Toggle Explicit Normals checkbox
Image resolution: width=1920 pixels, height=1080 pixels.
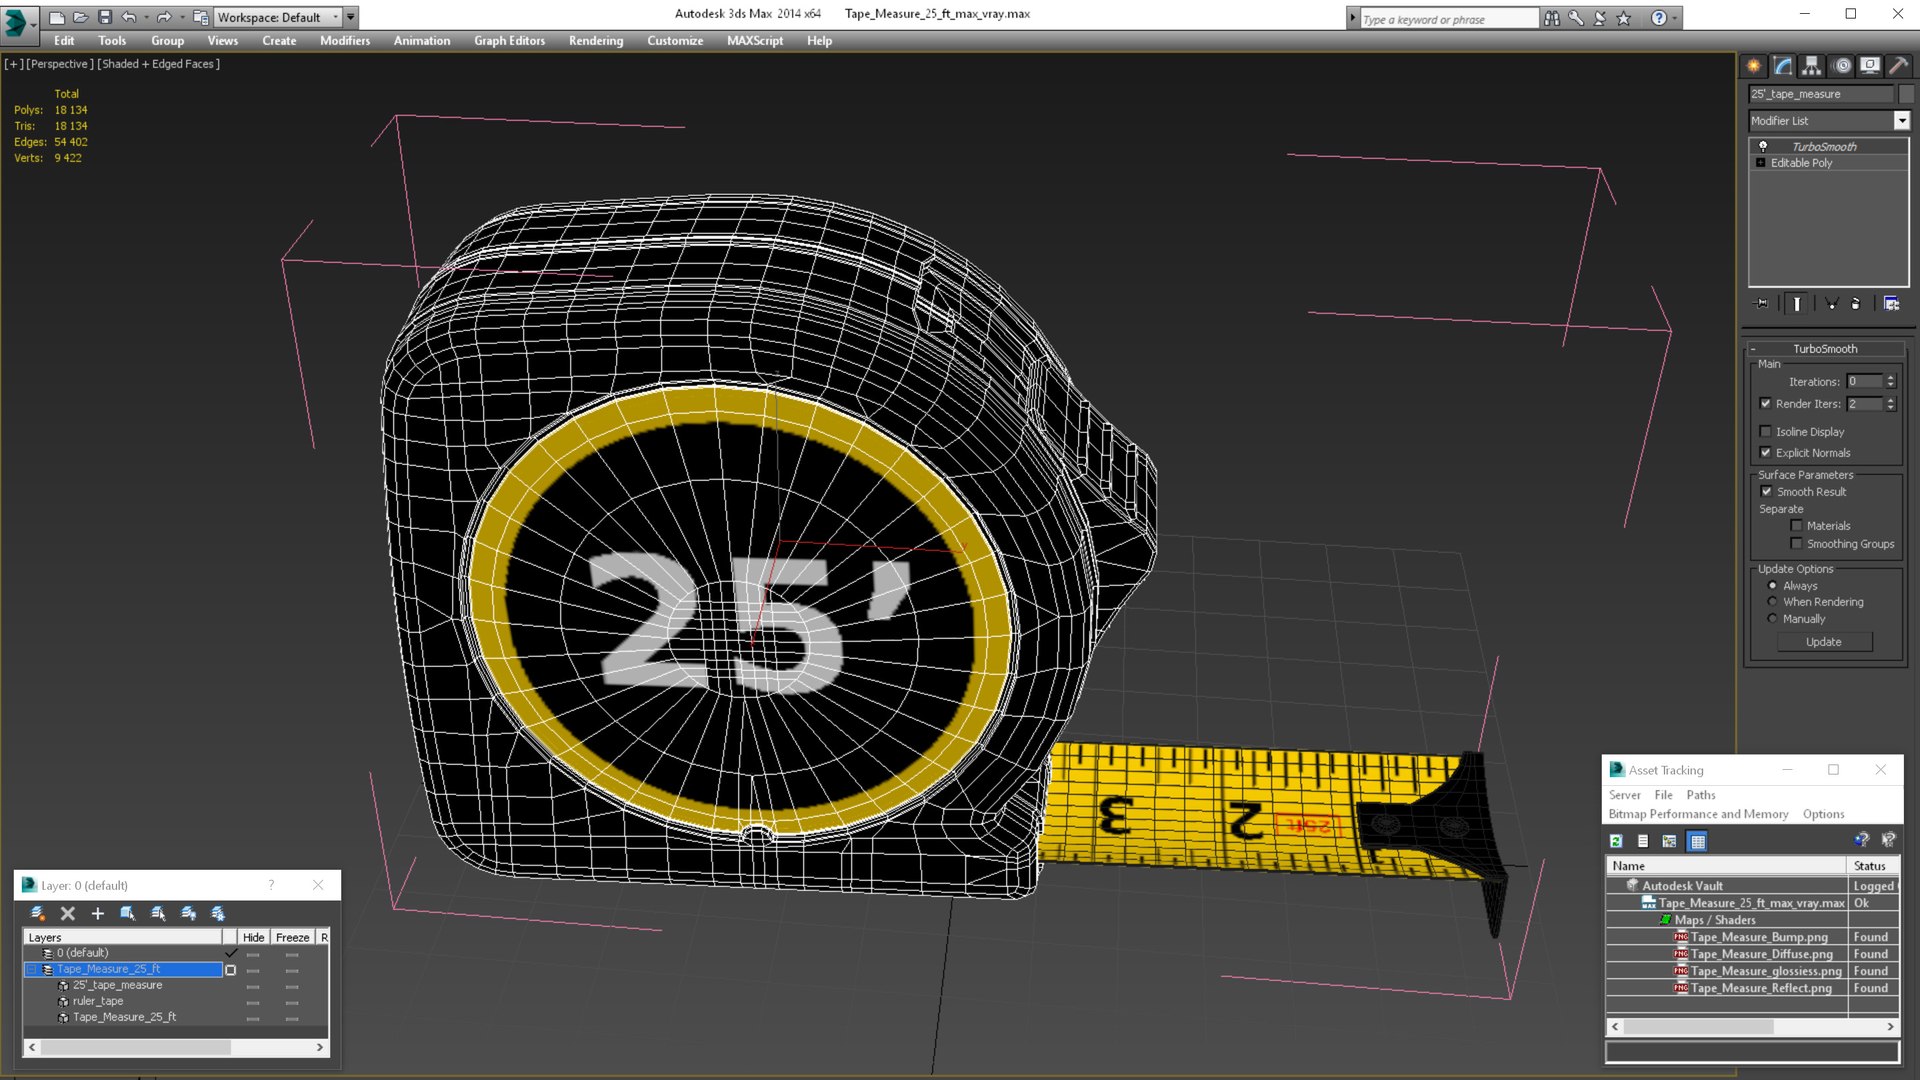coord(1765,453)
